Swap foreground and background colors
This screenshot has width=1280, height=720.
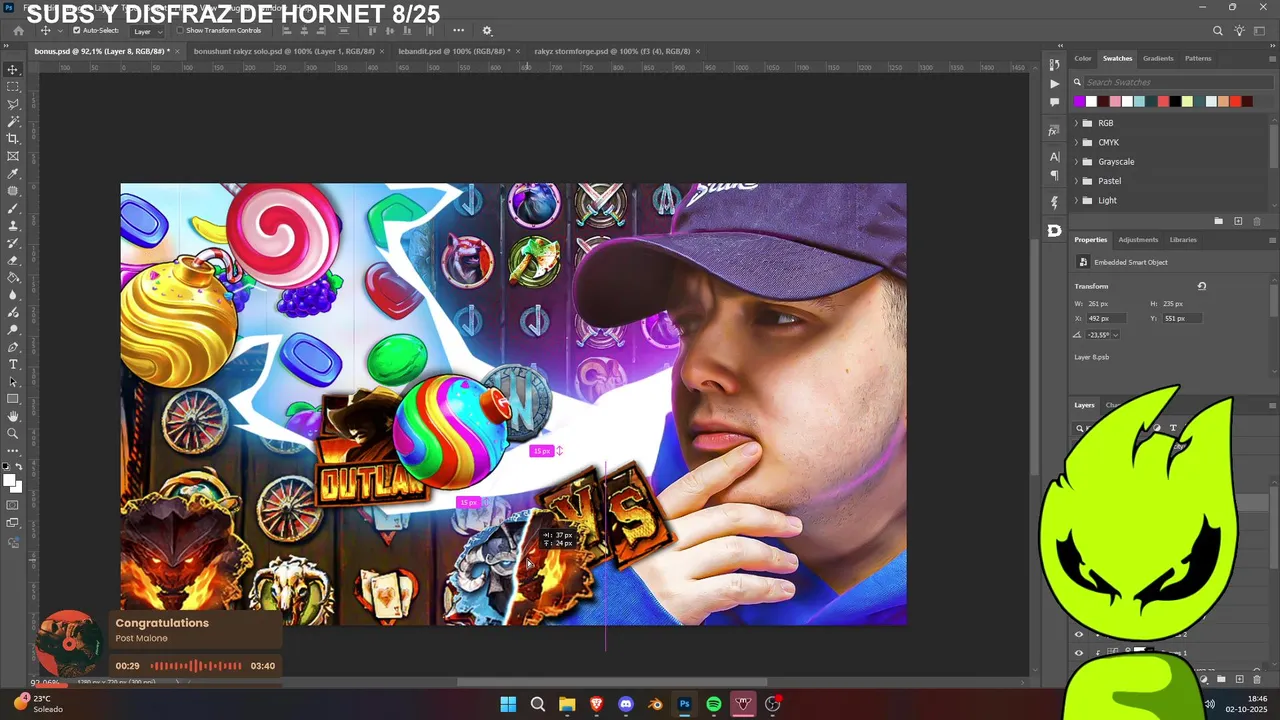[19, 467]
